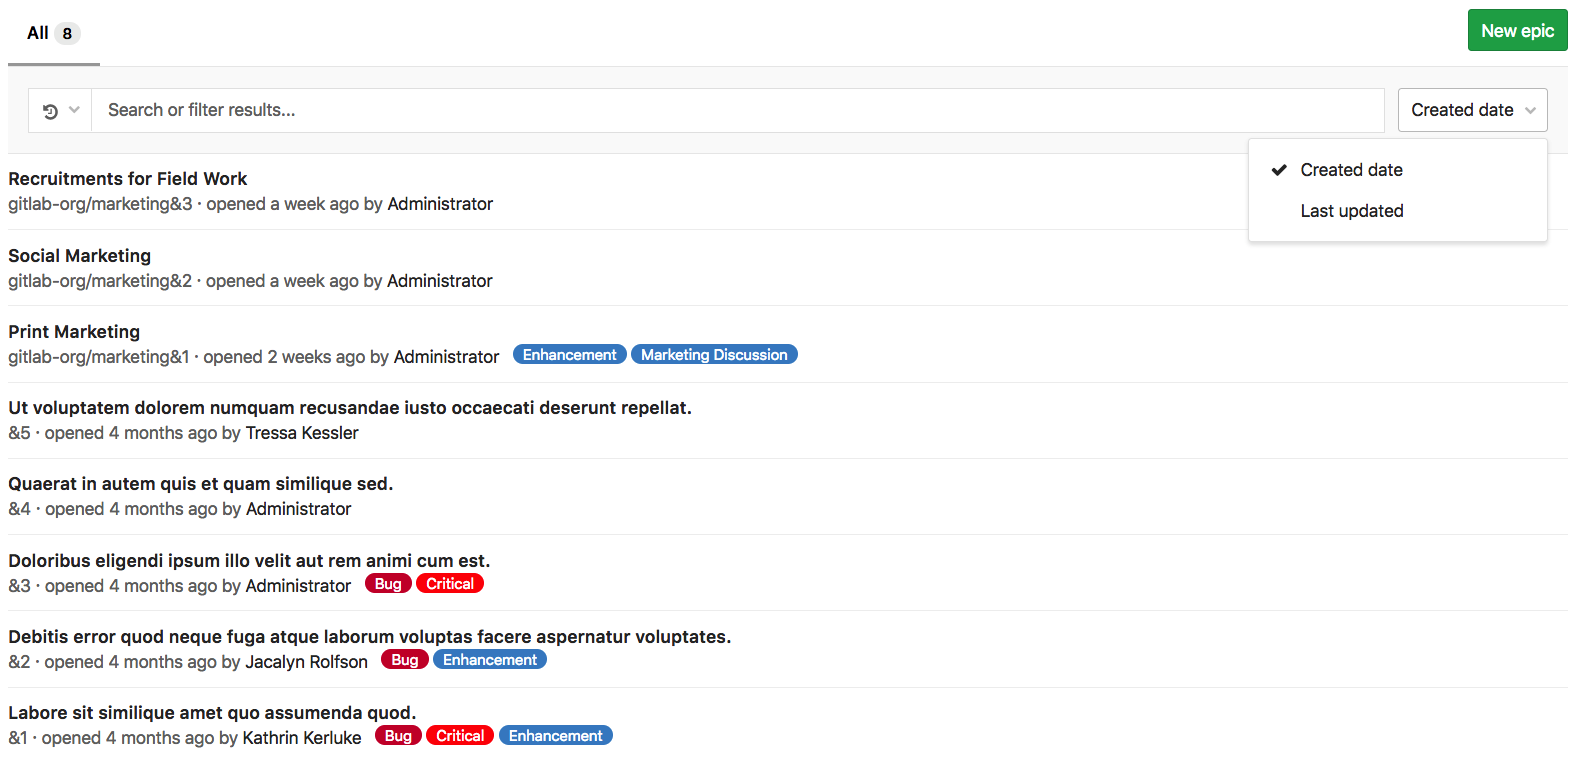Open Quaerat in autem quis epic

tap(200, 484)
